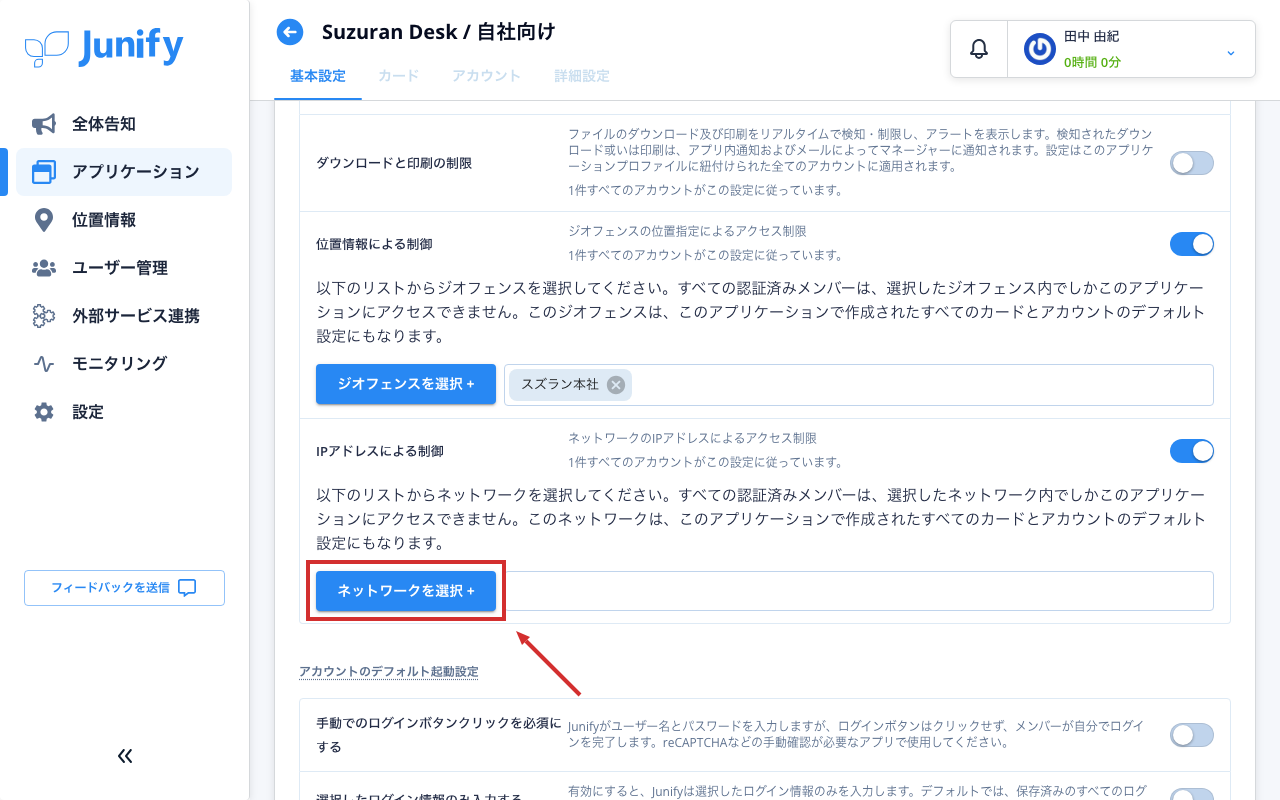1280x800 pixels.
Task: Open 設定 gear icon
Action: click(x=44, y=412)
